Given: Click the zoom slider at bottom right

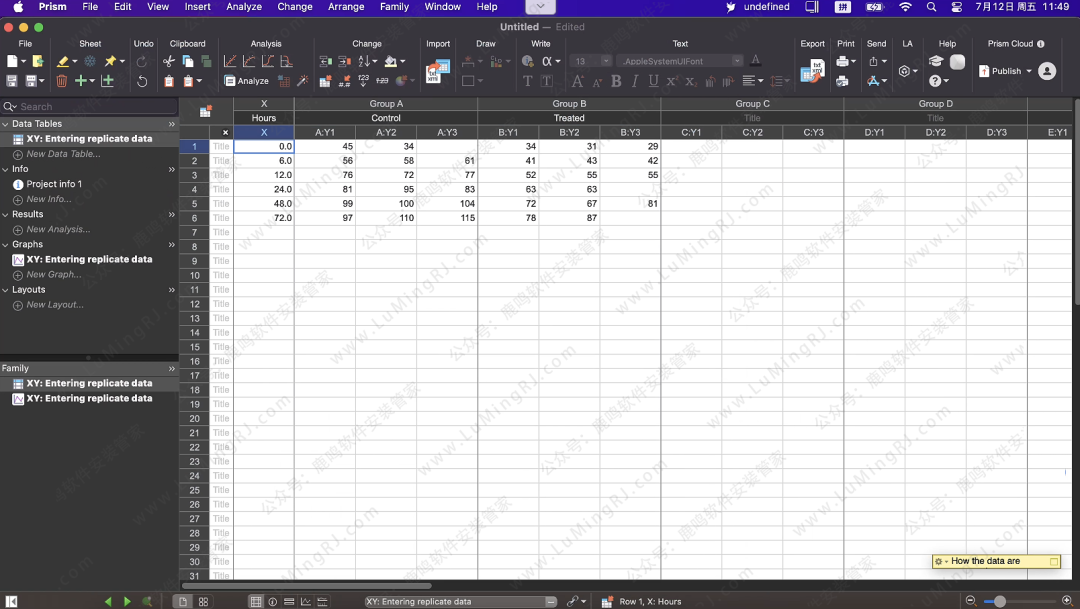Looking at the screenshot, I should [x=1000, y=601].
